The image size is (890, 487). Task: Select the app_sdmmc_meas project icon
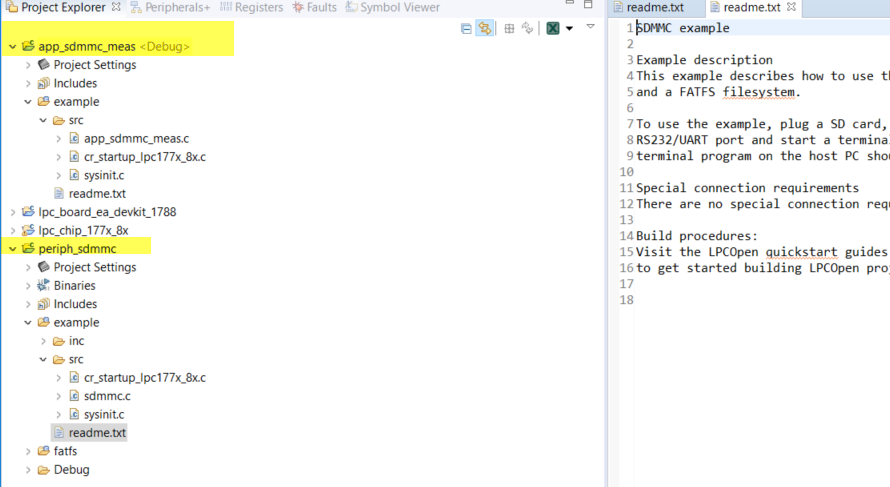28,46
